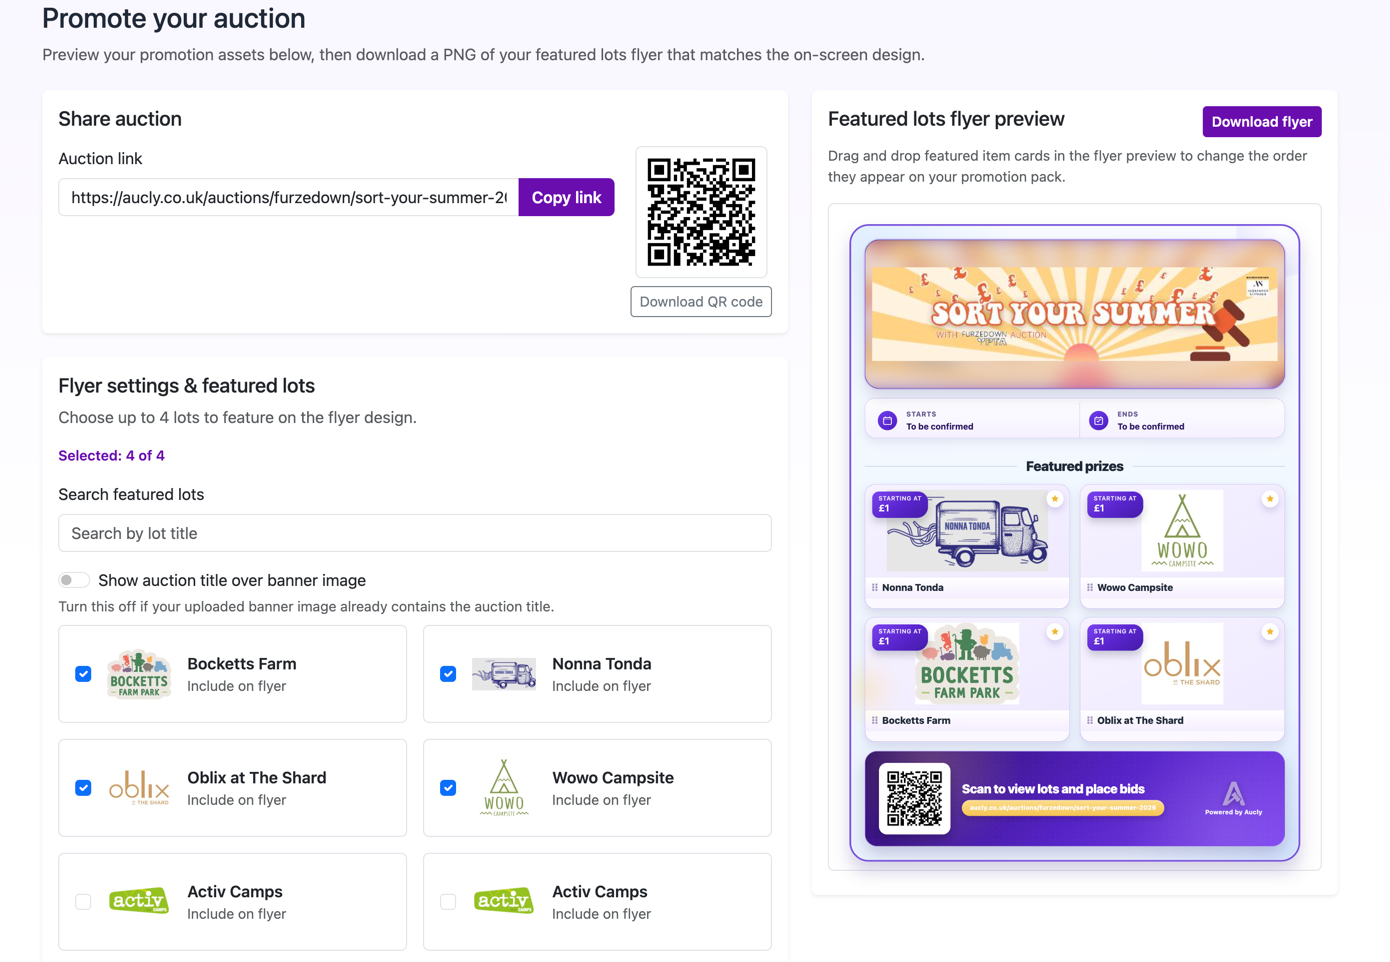Select the Bocketts Farm lot title text

(242, 664)
